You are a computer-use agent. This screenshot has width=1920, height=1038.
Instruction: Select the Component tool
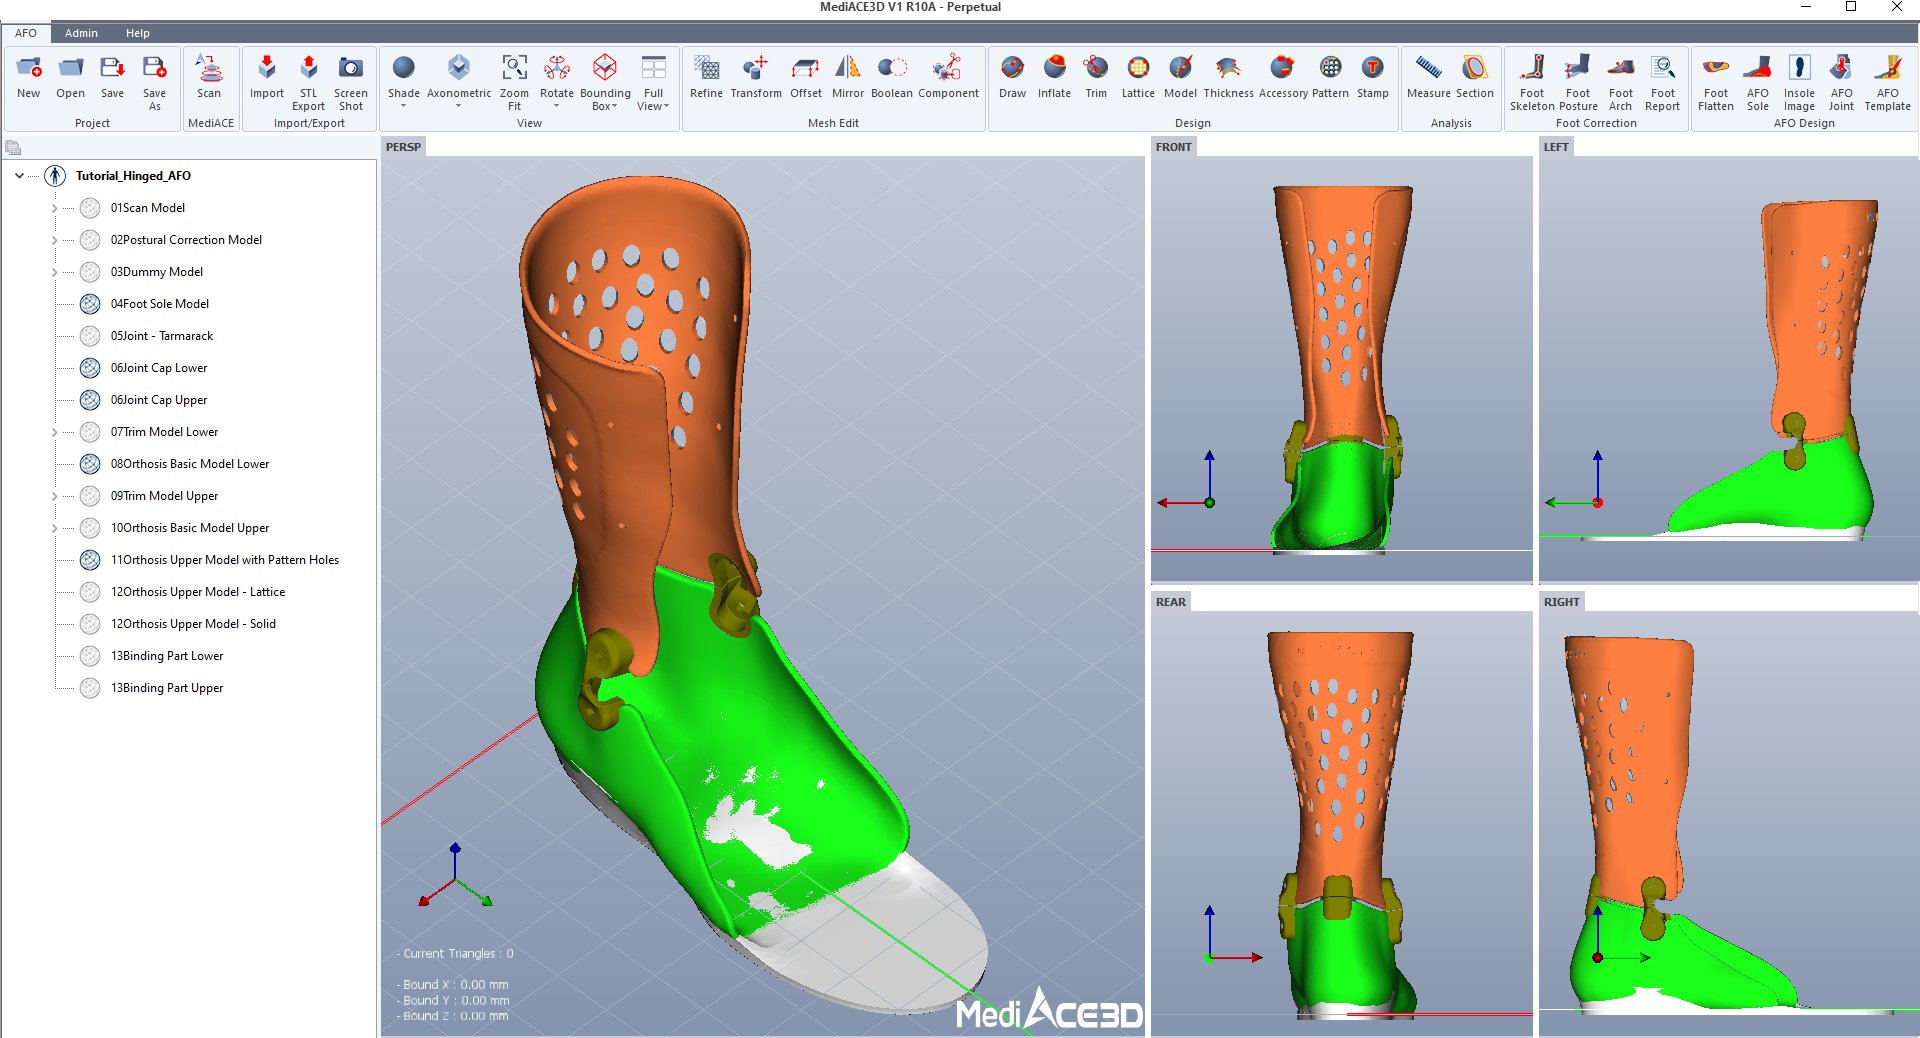click(948, 77)
